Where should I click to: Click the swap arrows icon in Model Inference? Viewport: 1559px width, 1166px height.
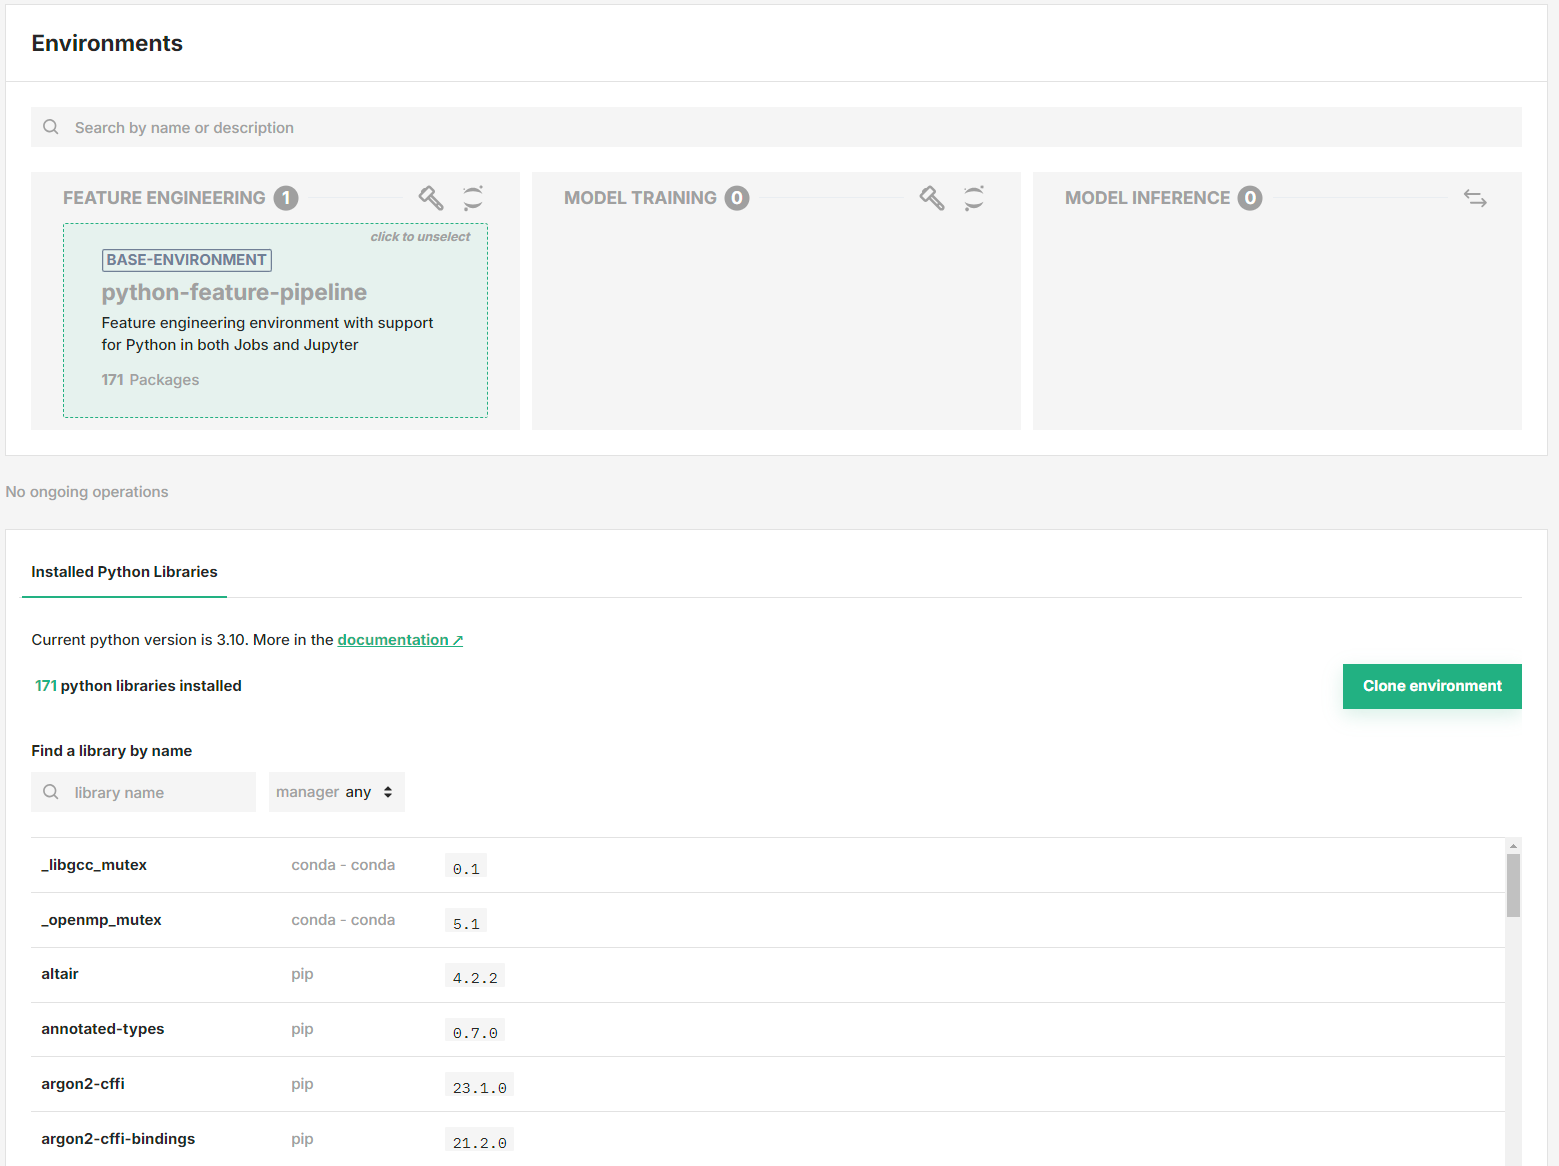coord(1475,198)
